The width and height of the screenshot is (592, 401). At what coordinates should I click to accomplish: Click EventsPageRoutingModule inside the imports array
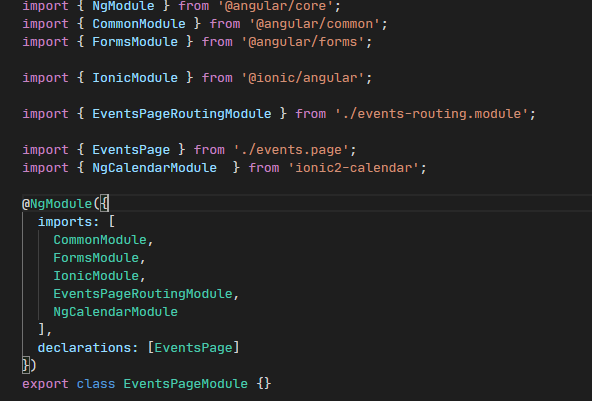click(x=143, y=294)
